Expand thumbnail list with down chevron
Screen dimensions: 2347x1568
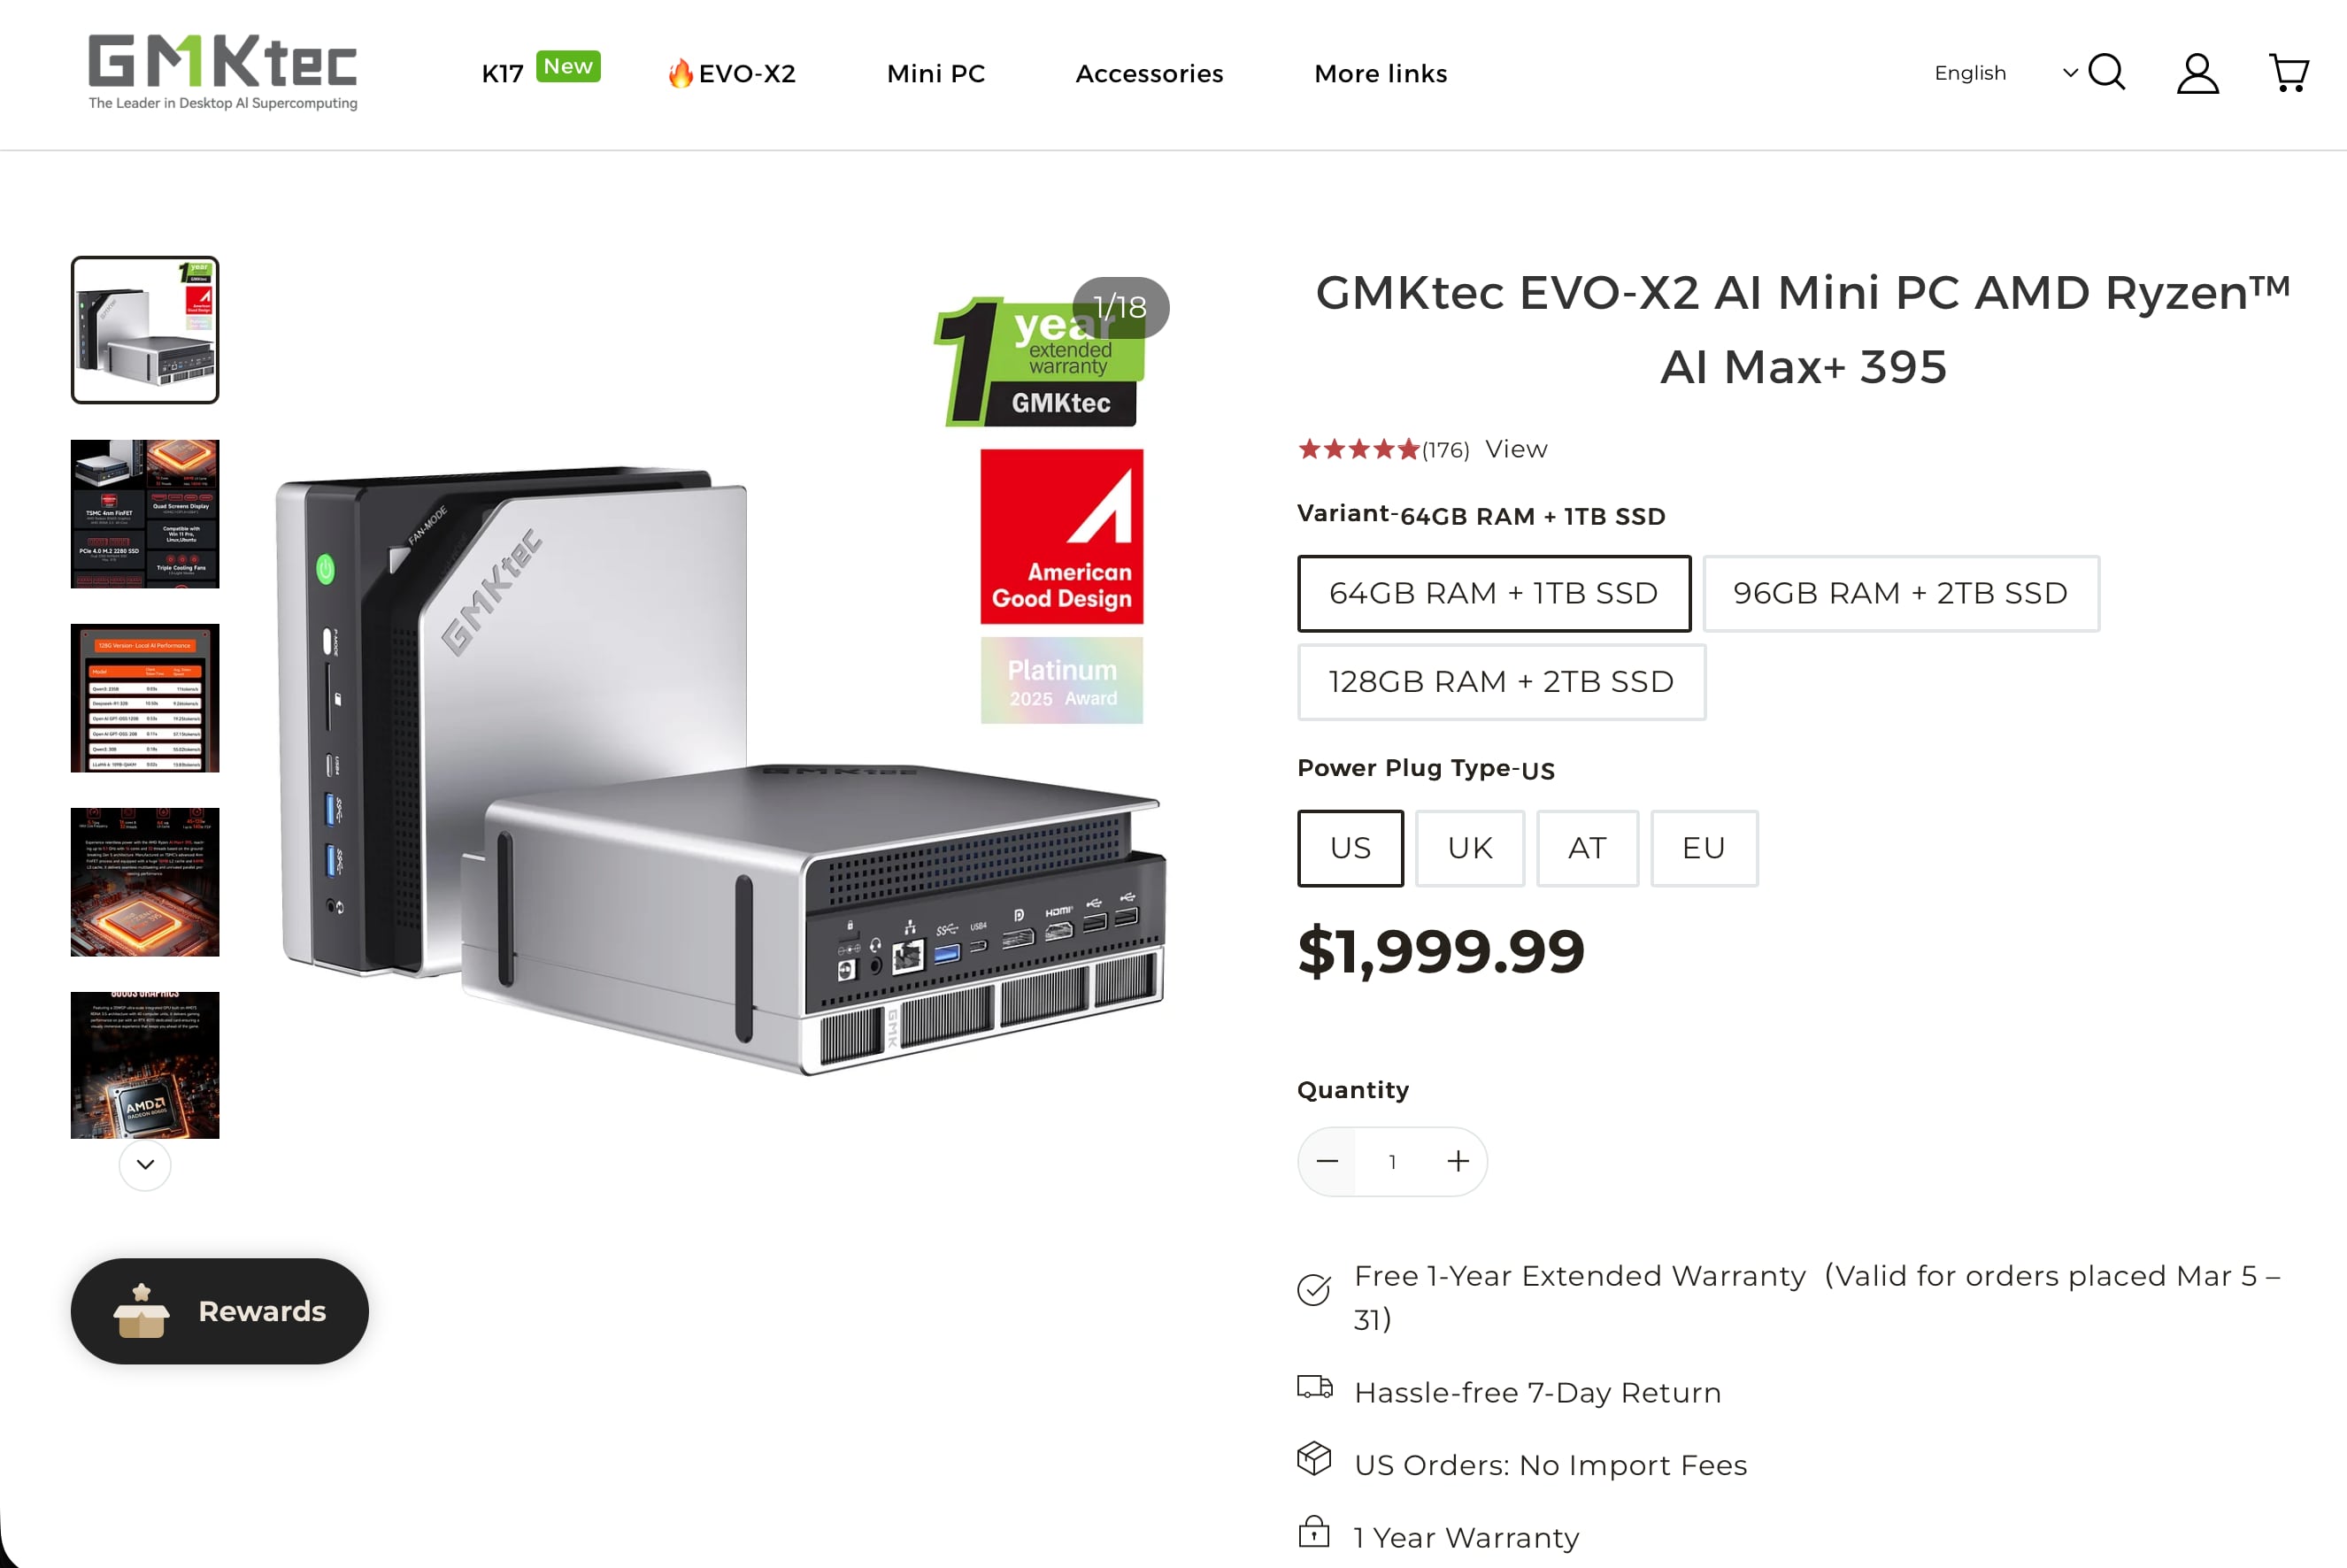pos(145,1164)
